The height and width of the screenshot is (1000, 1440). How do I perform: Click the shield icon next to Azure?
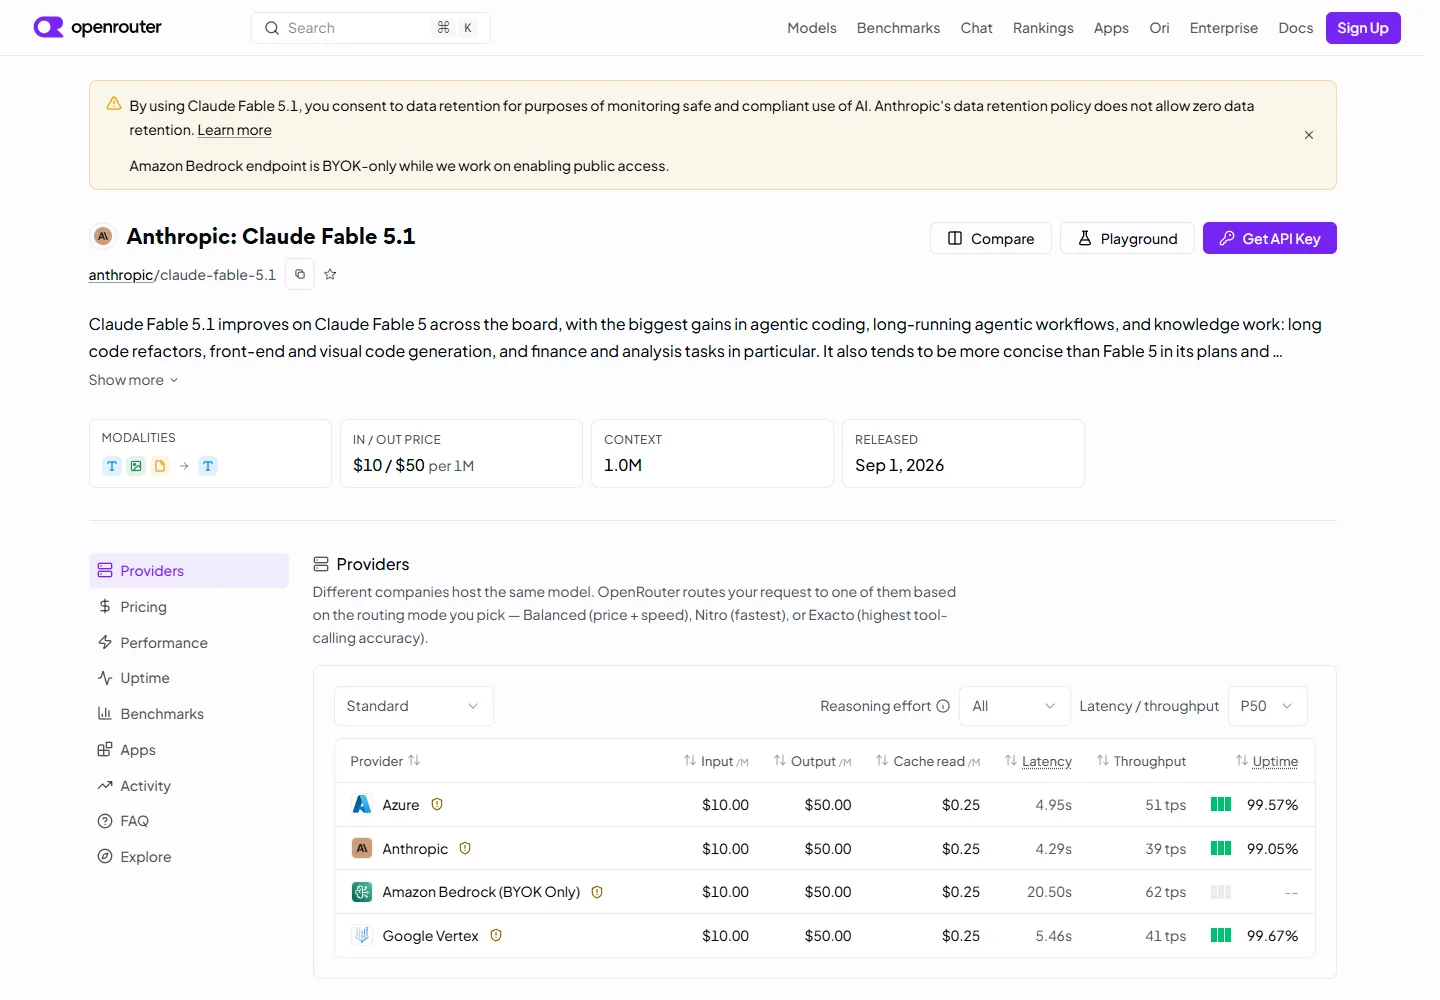[437, 804]
